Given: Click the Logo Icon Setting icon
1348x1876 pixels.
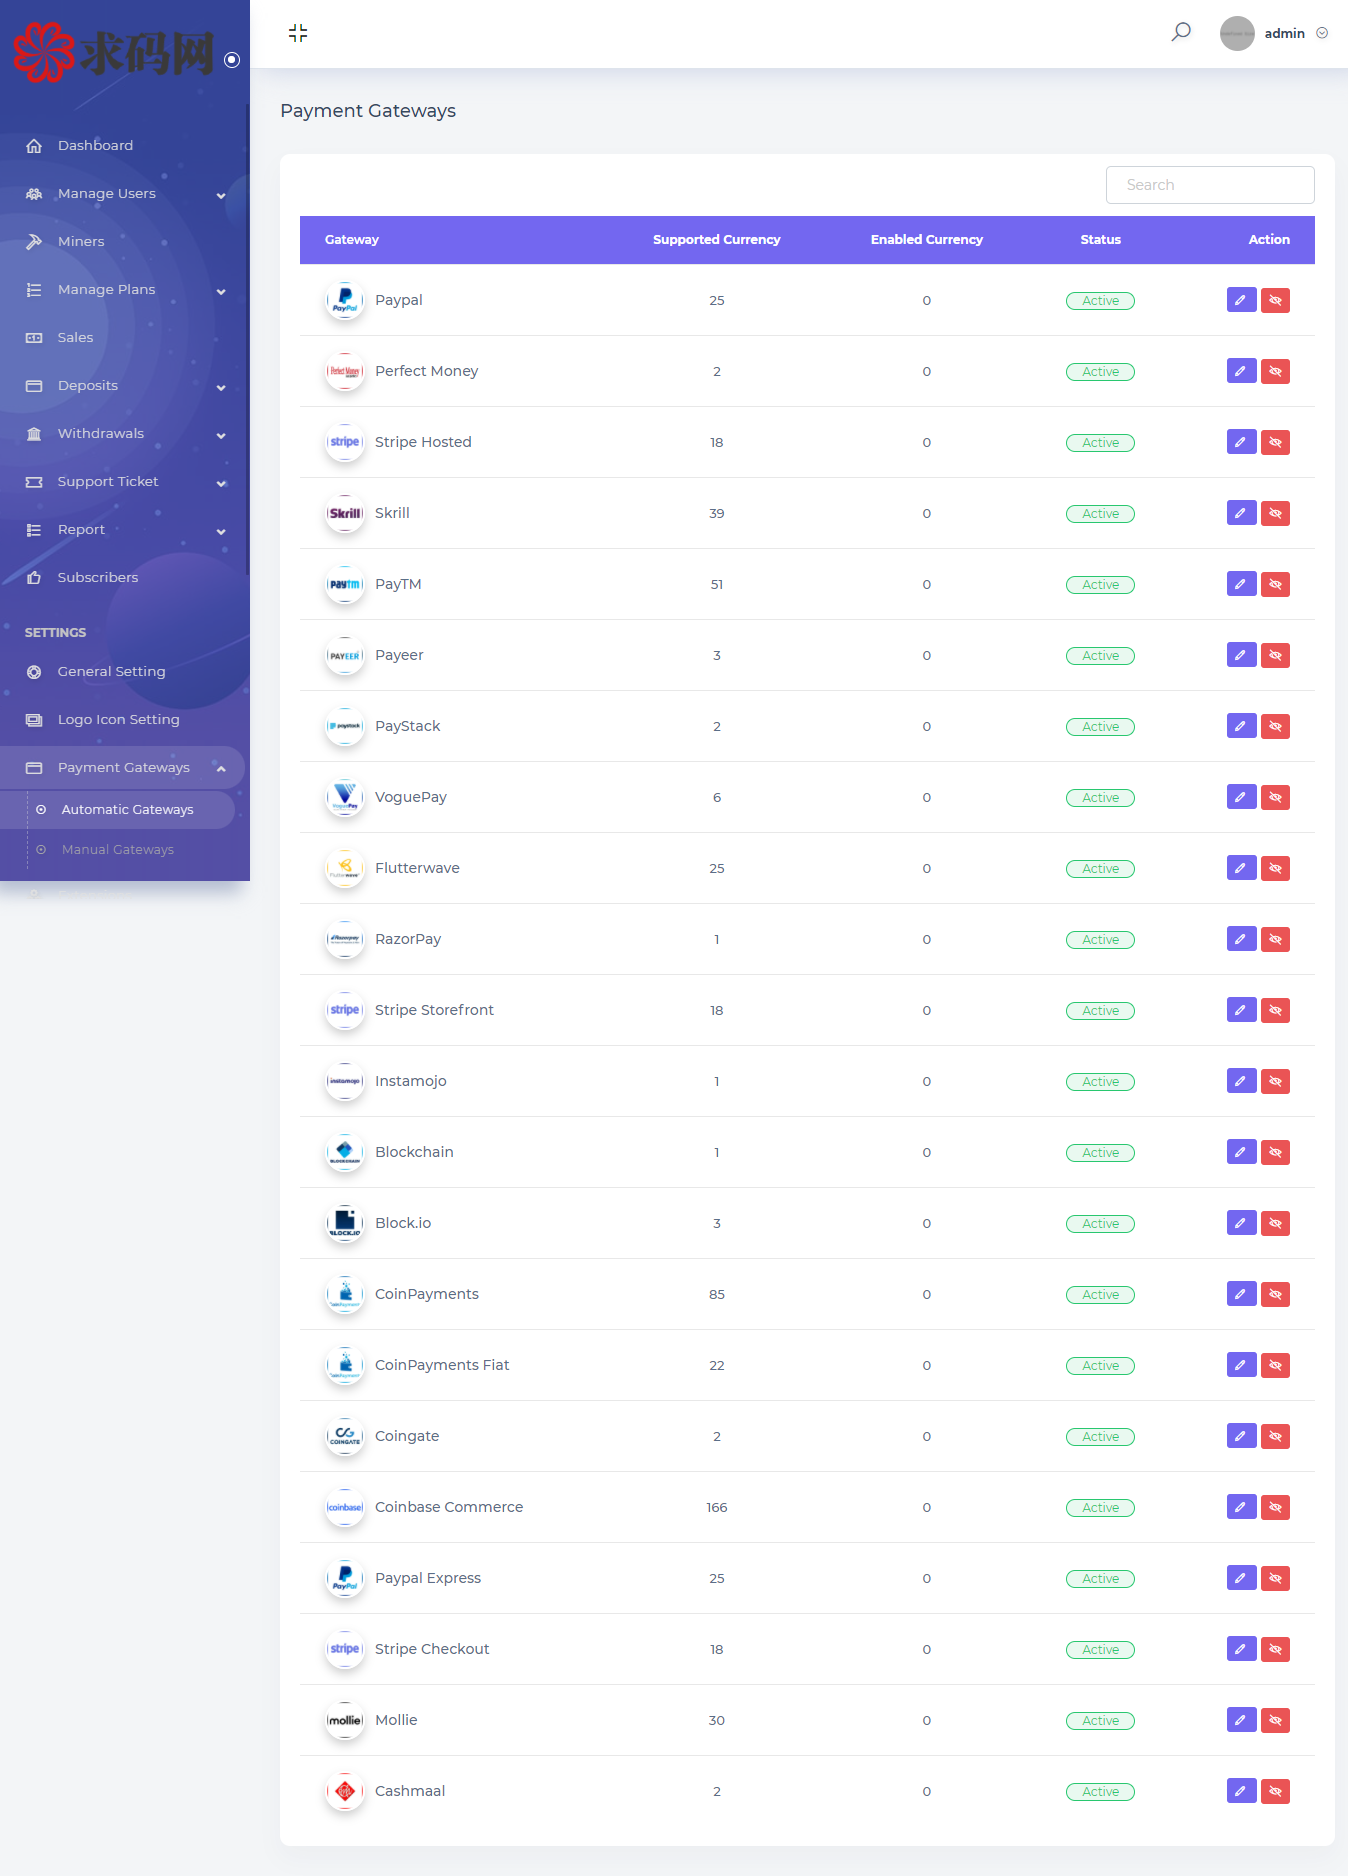Looking at the screenshot, I should click(34, 720).
